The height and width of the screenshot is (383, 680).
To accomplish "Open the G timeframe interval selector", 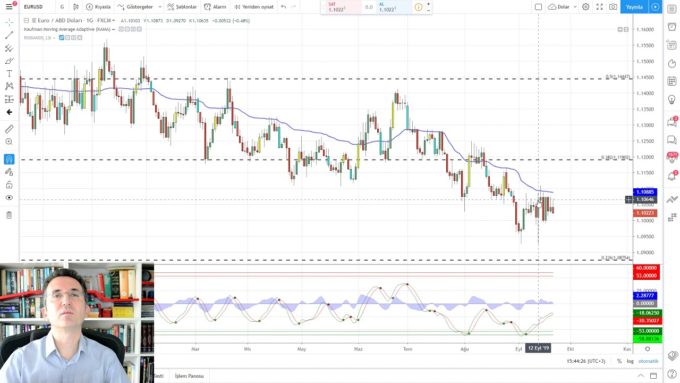I will [62, 7].
